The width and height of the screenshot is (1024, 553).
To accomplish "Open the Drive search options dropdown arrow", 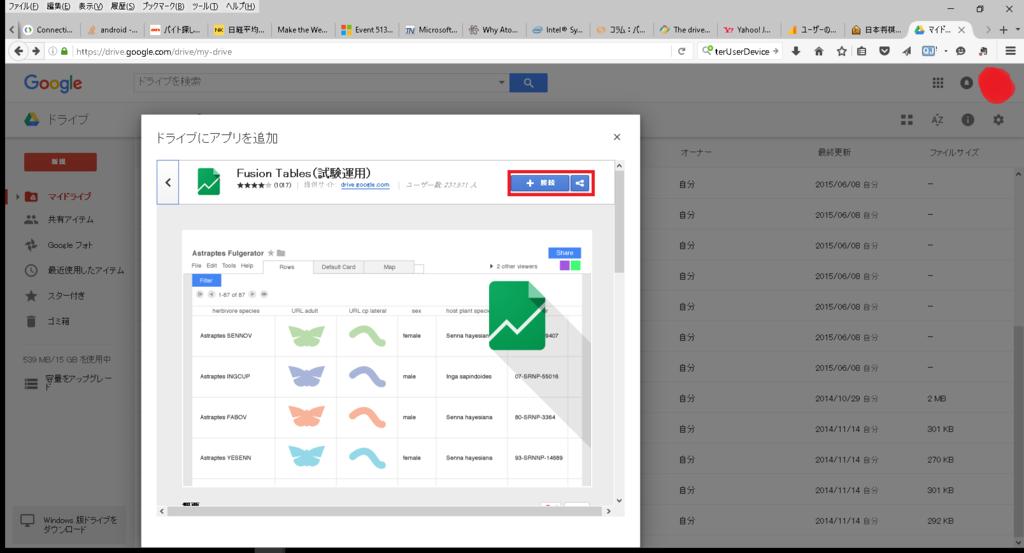I will coord(501,83).
